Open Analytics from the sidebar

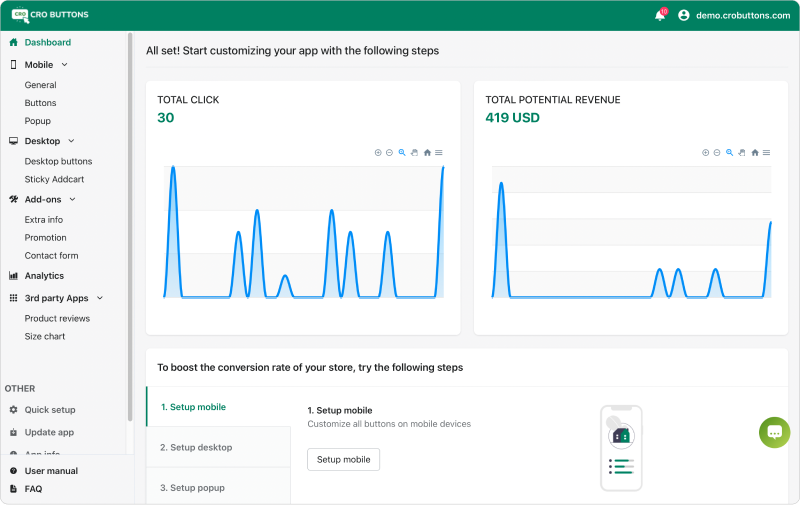44,276
